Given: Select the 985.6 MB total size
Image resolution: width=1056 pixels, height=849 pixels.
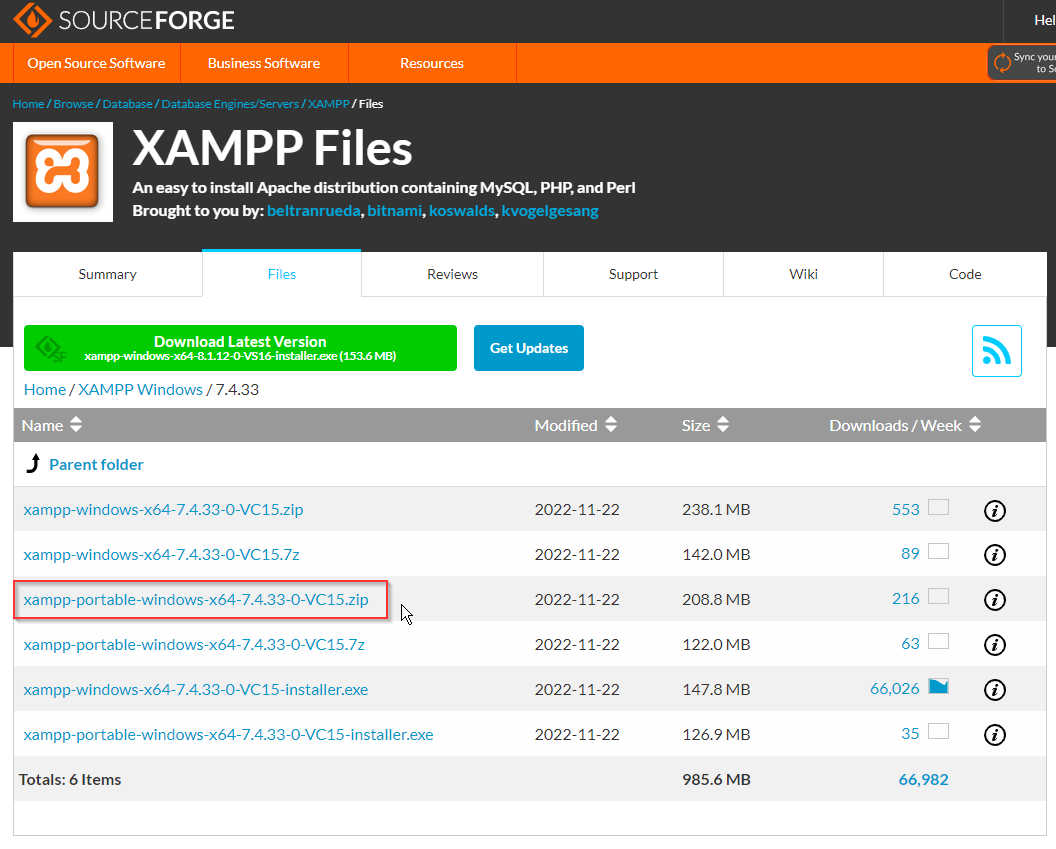Looking at the screenshot, I should coord(716,780).
